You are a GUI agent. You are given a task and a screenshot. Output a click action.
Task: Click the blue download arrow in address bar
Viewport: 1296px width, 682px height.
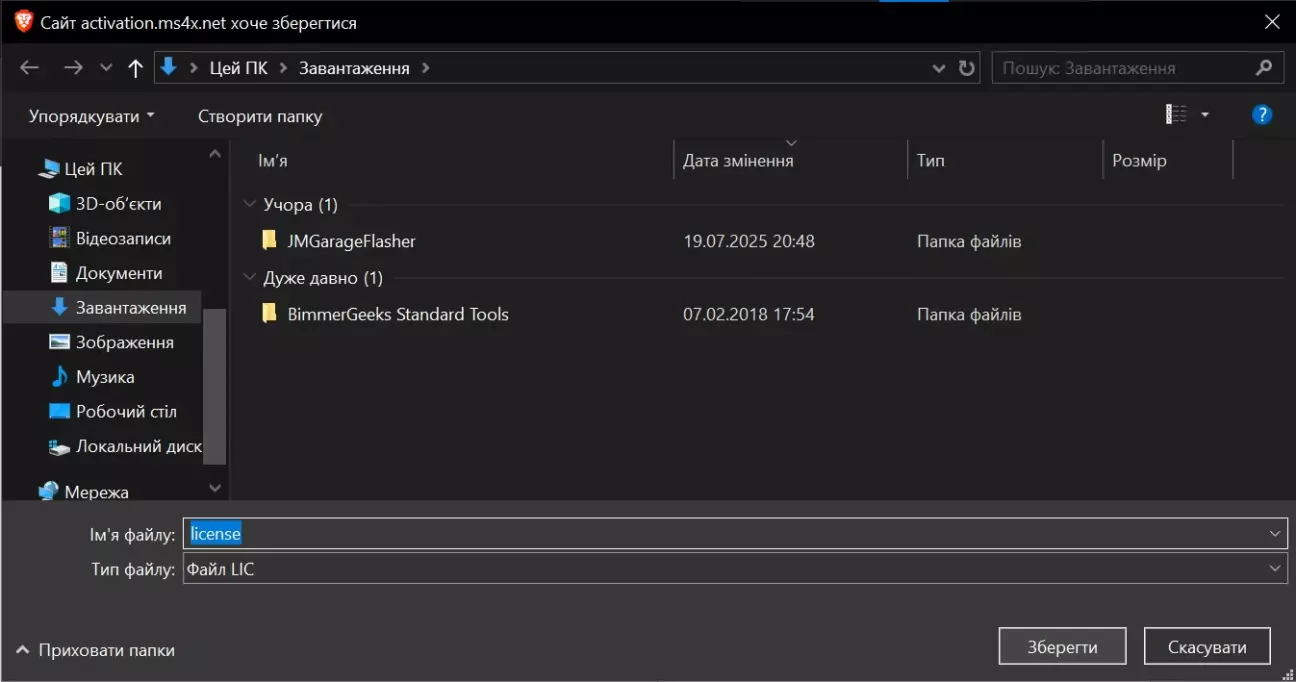[x=169, y=67]
